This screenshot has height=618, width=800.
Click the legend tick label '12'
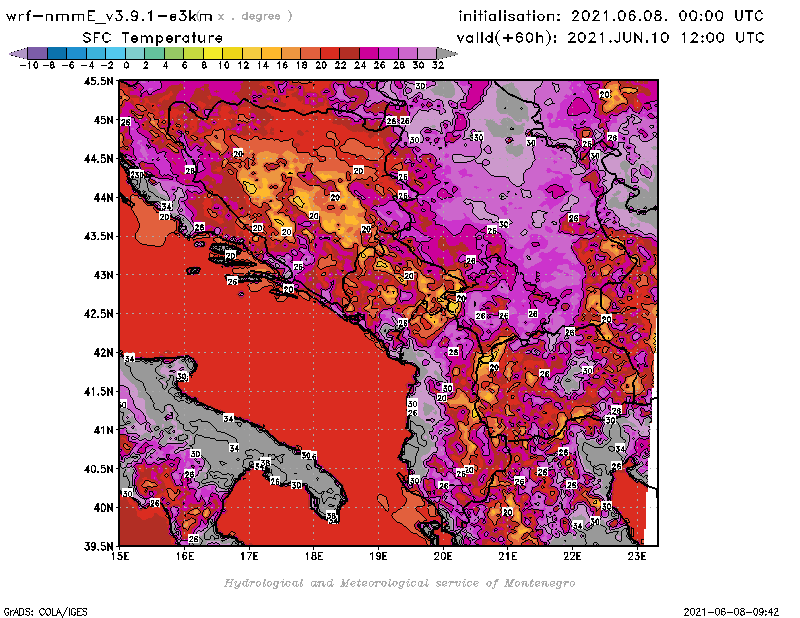pos(243,65)
